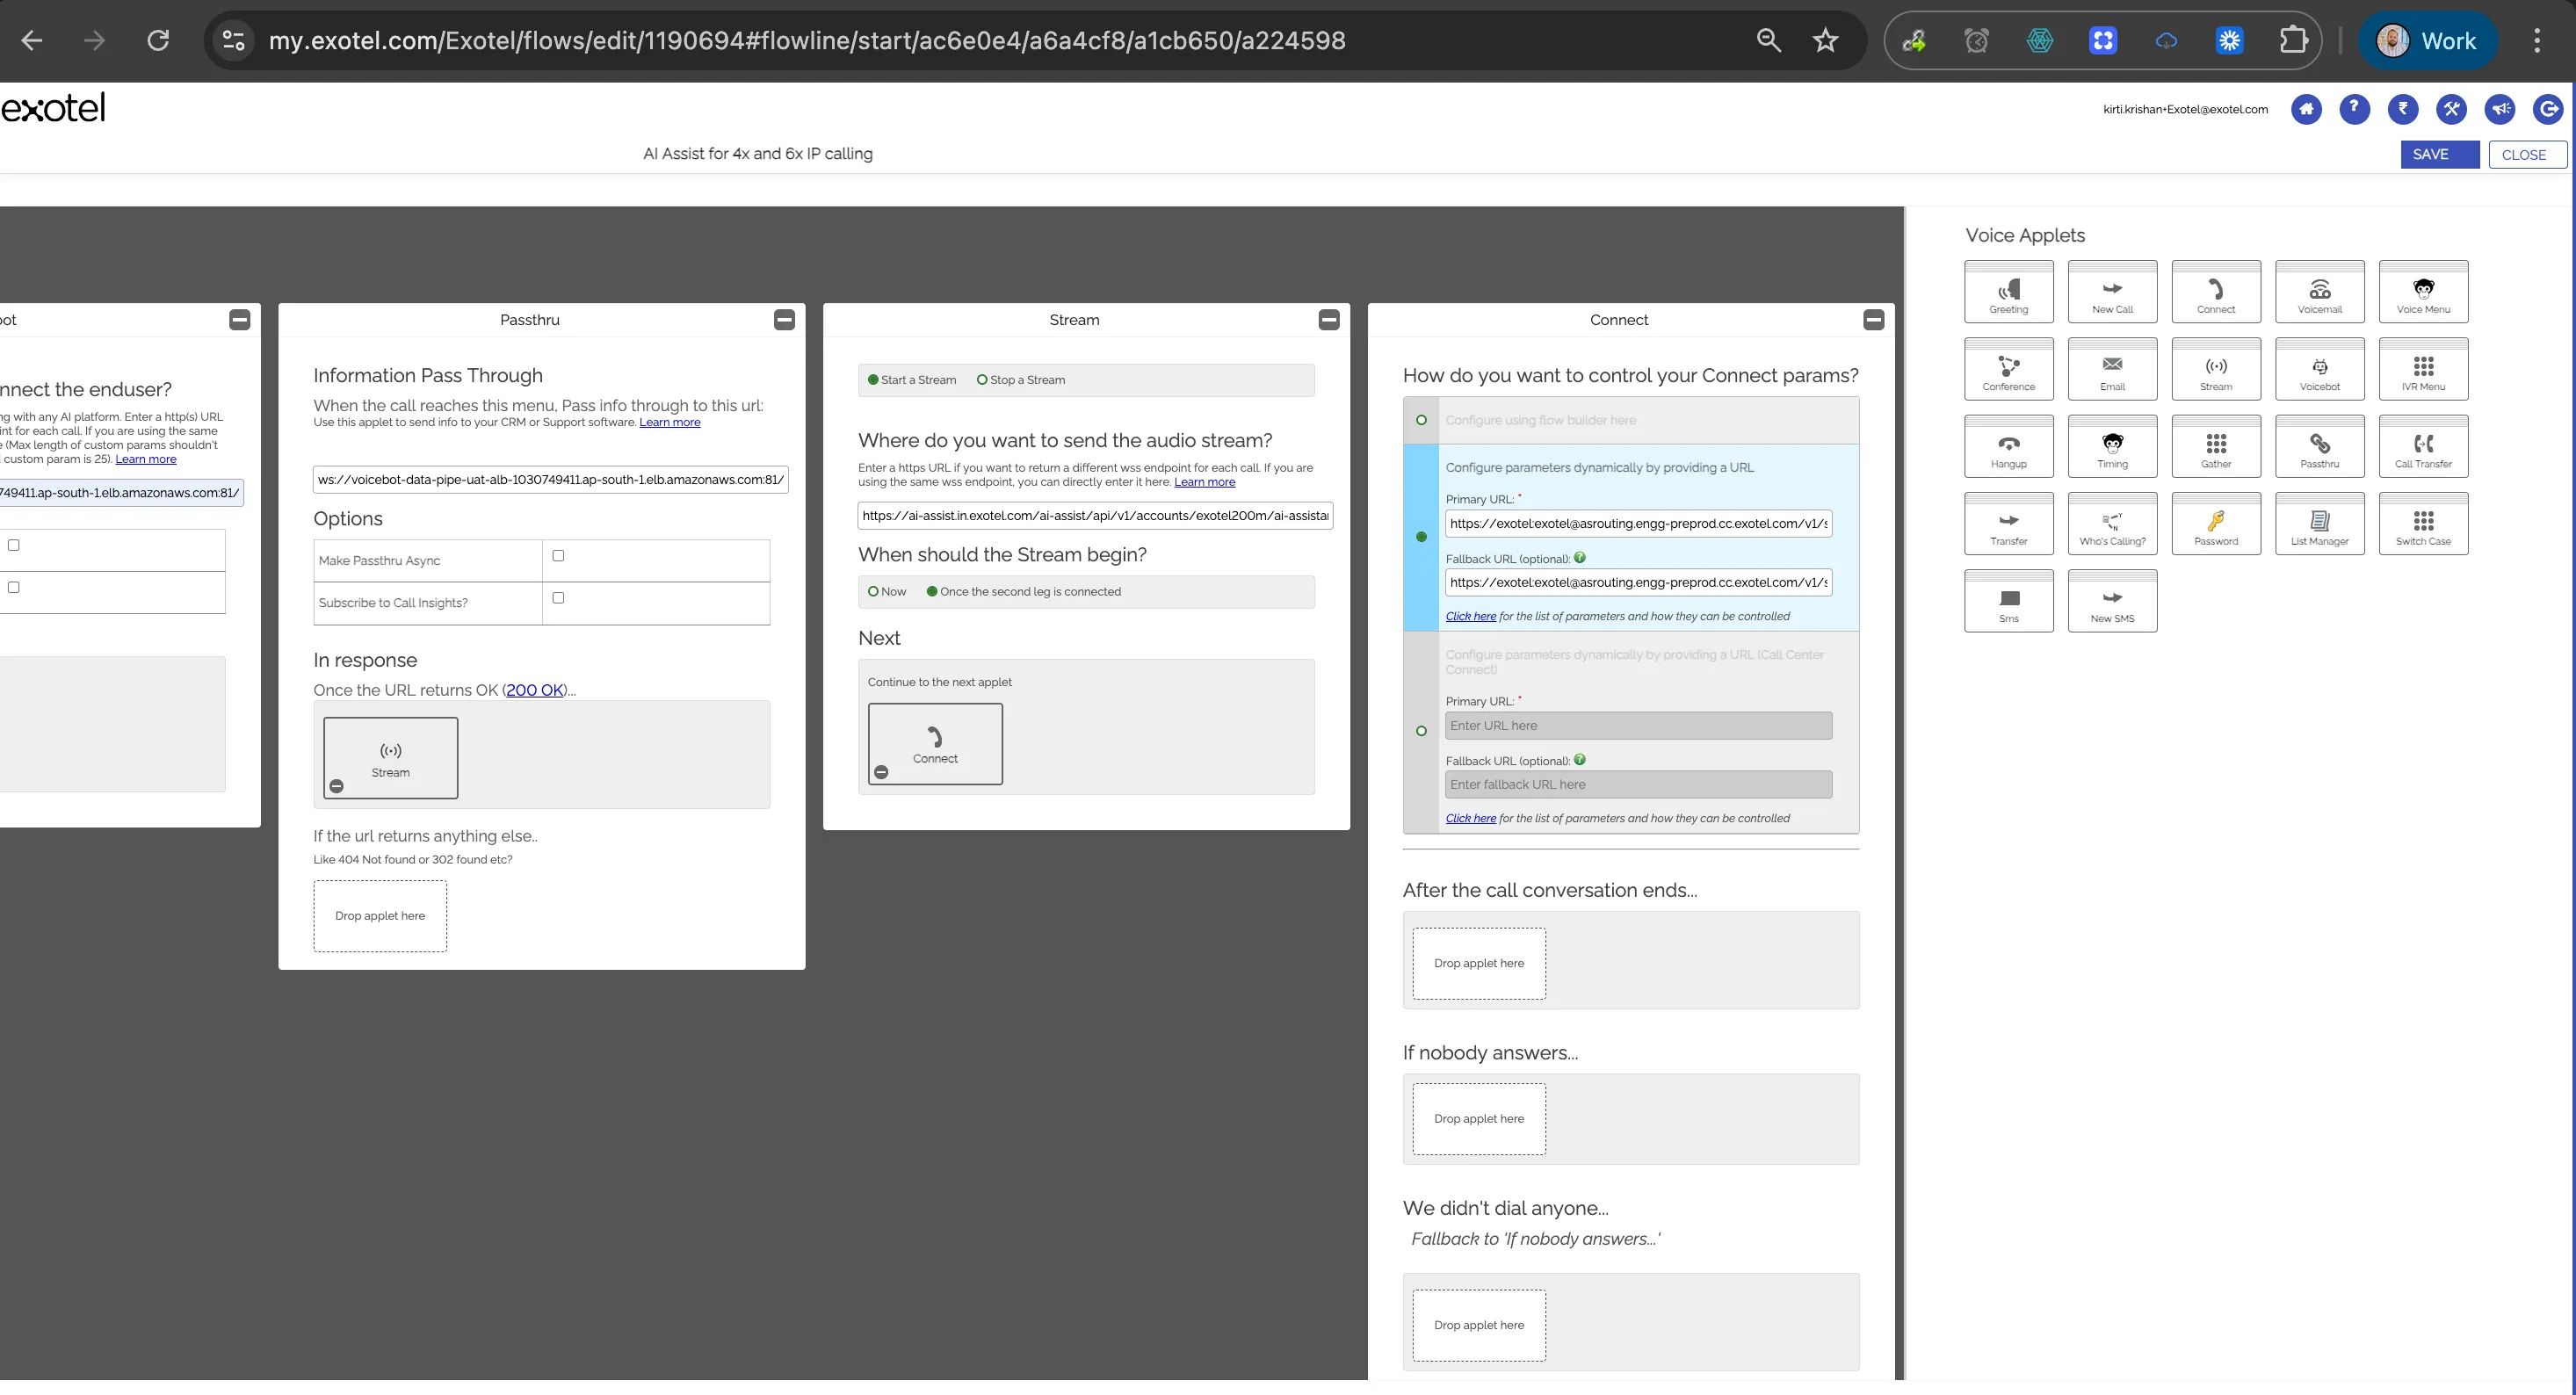Image resolution: width=2576 pixels, height=1395 pixels.
Task: Select Configure using flow builder radio
Action: pyautogui.click(x=1421, y=420)
